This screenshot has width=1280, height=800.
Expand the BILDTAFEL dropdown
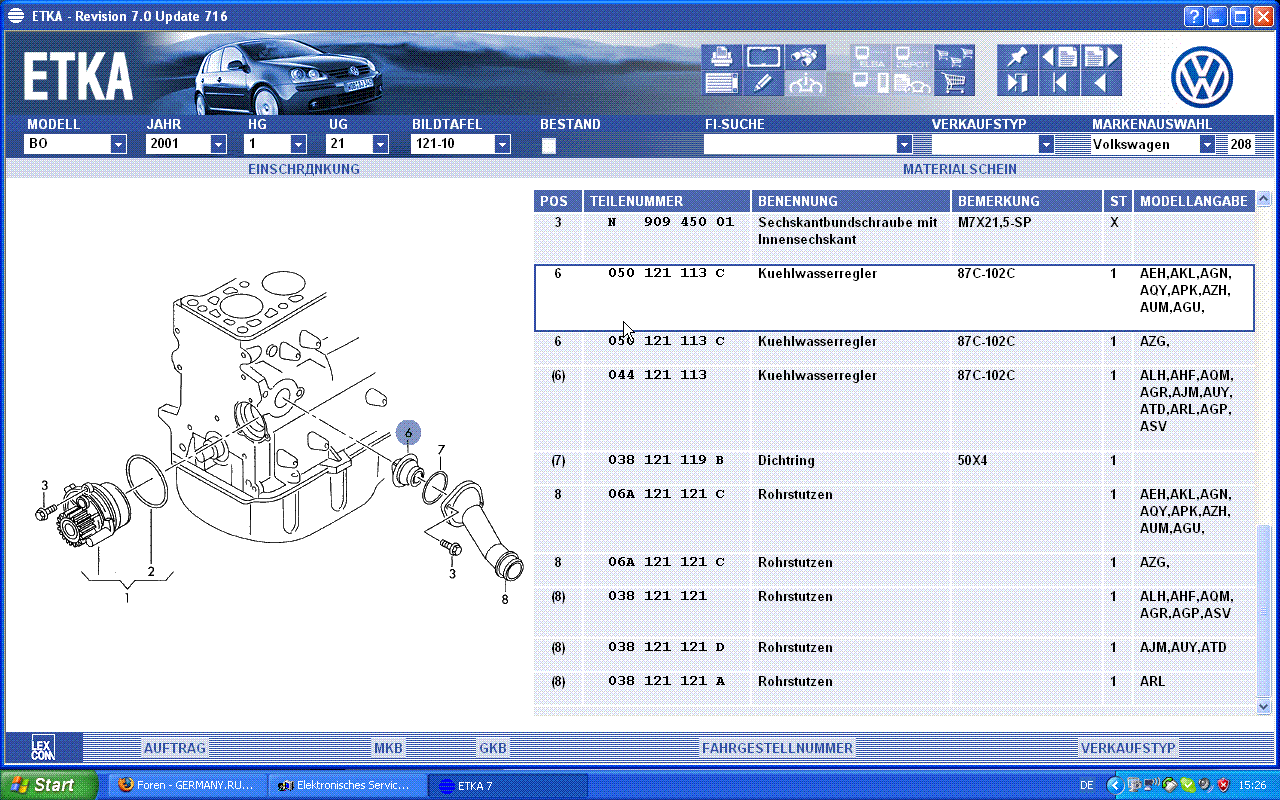pos(502,145)
